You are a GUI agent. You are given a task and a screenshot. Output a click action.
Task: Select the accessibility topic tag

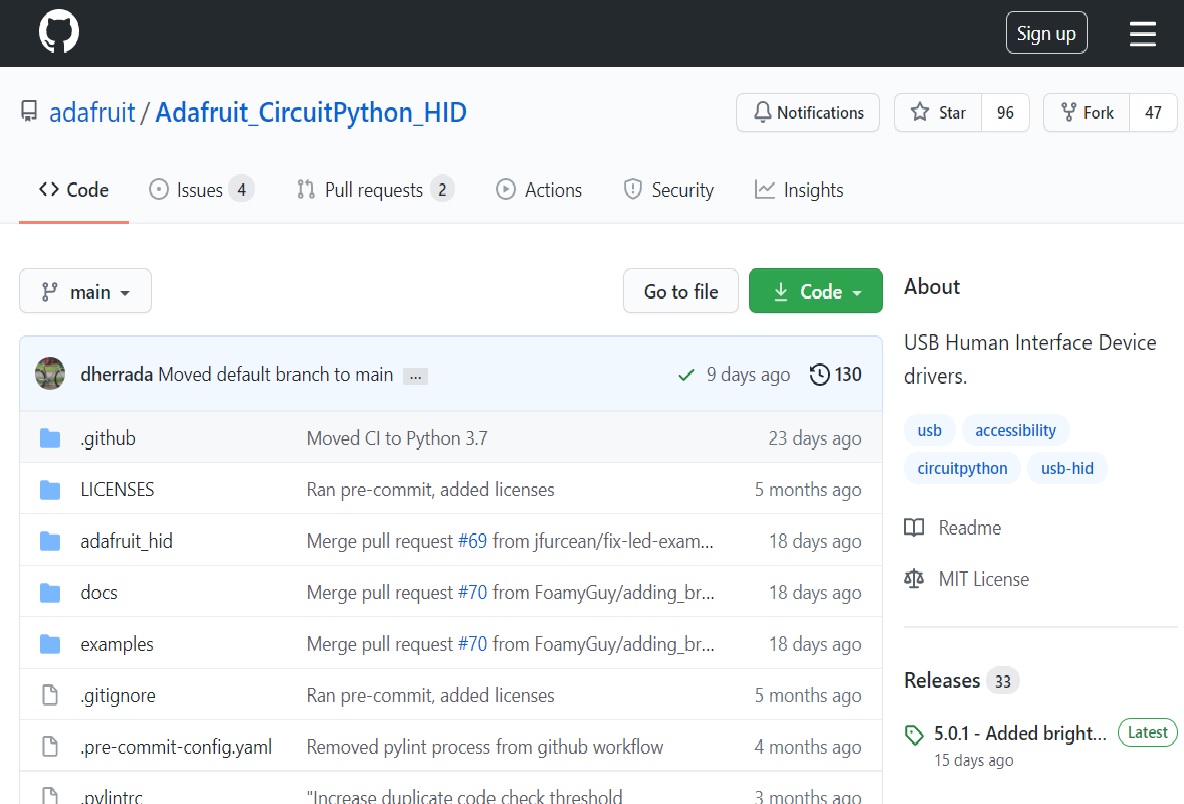tap(1016, 430)
